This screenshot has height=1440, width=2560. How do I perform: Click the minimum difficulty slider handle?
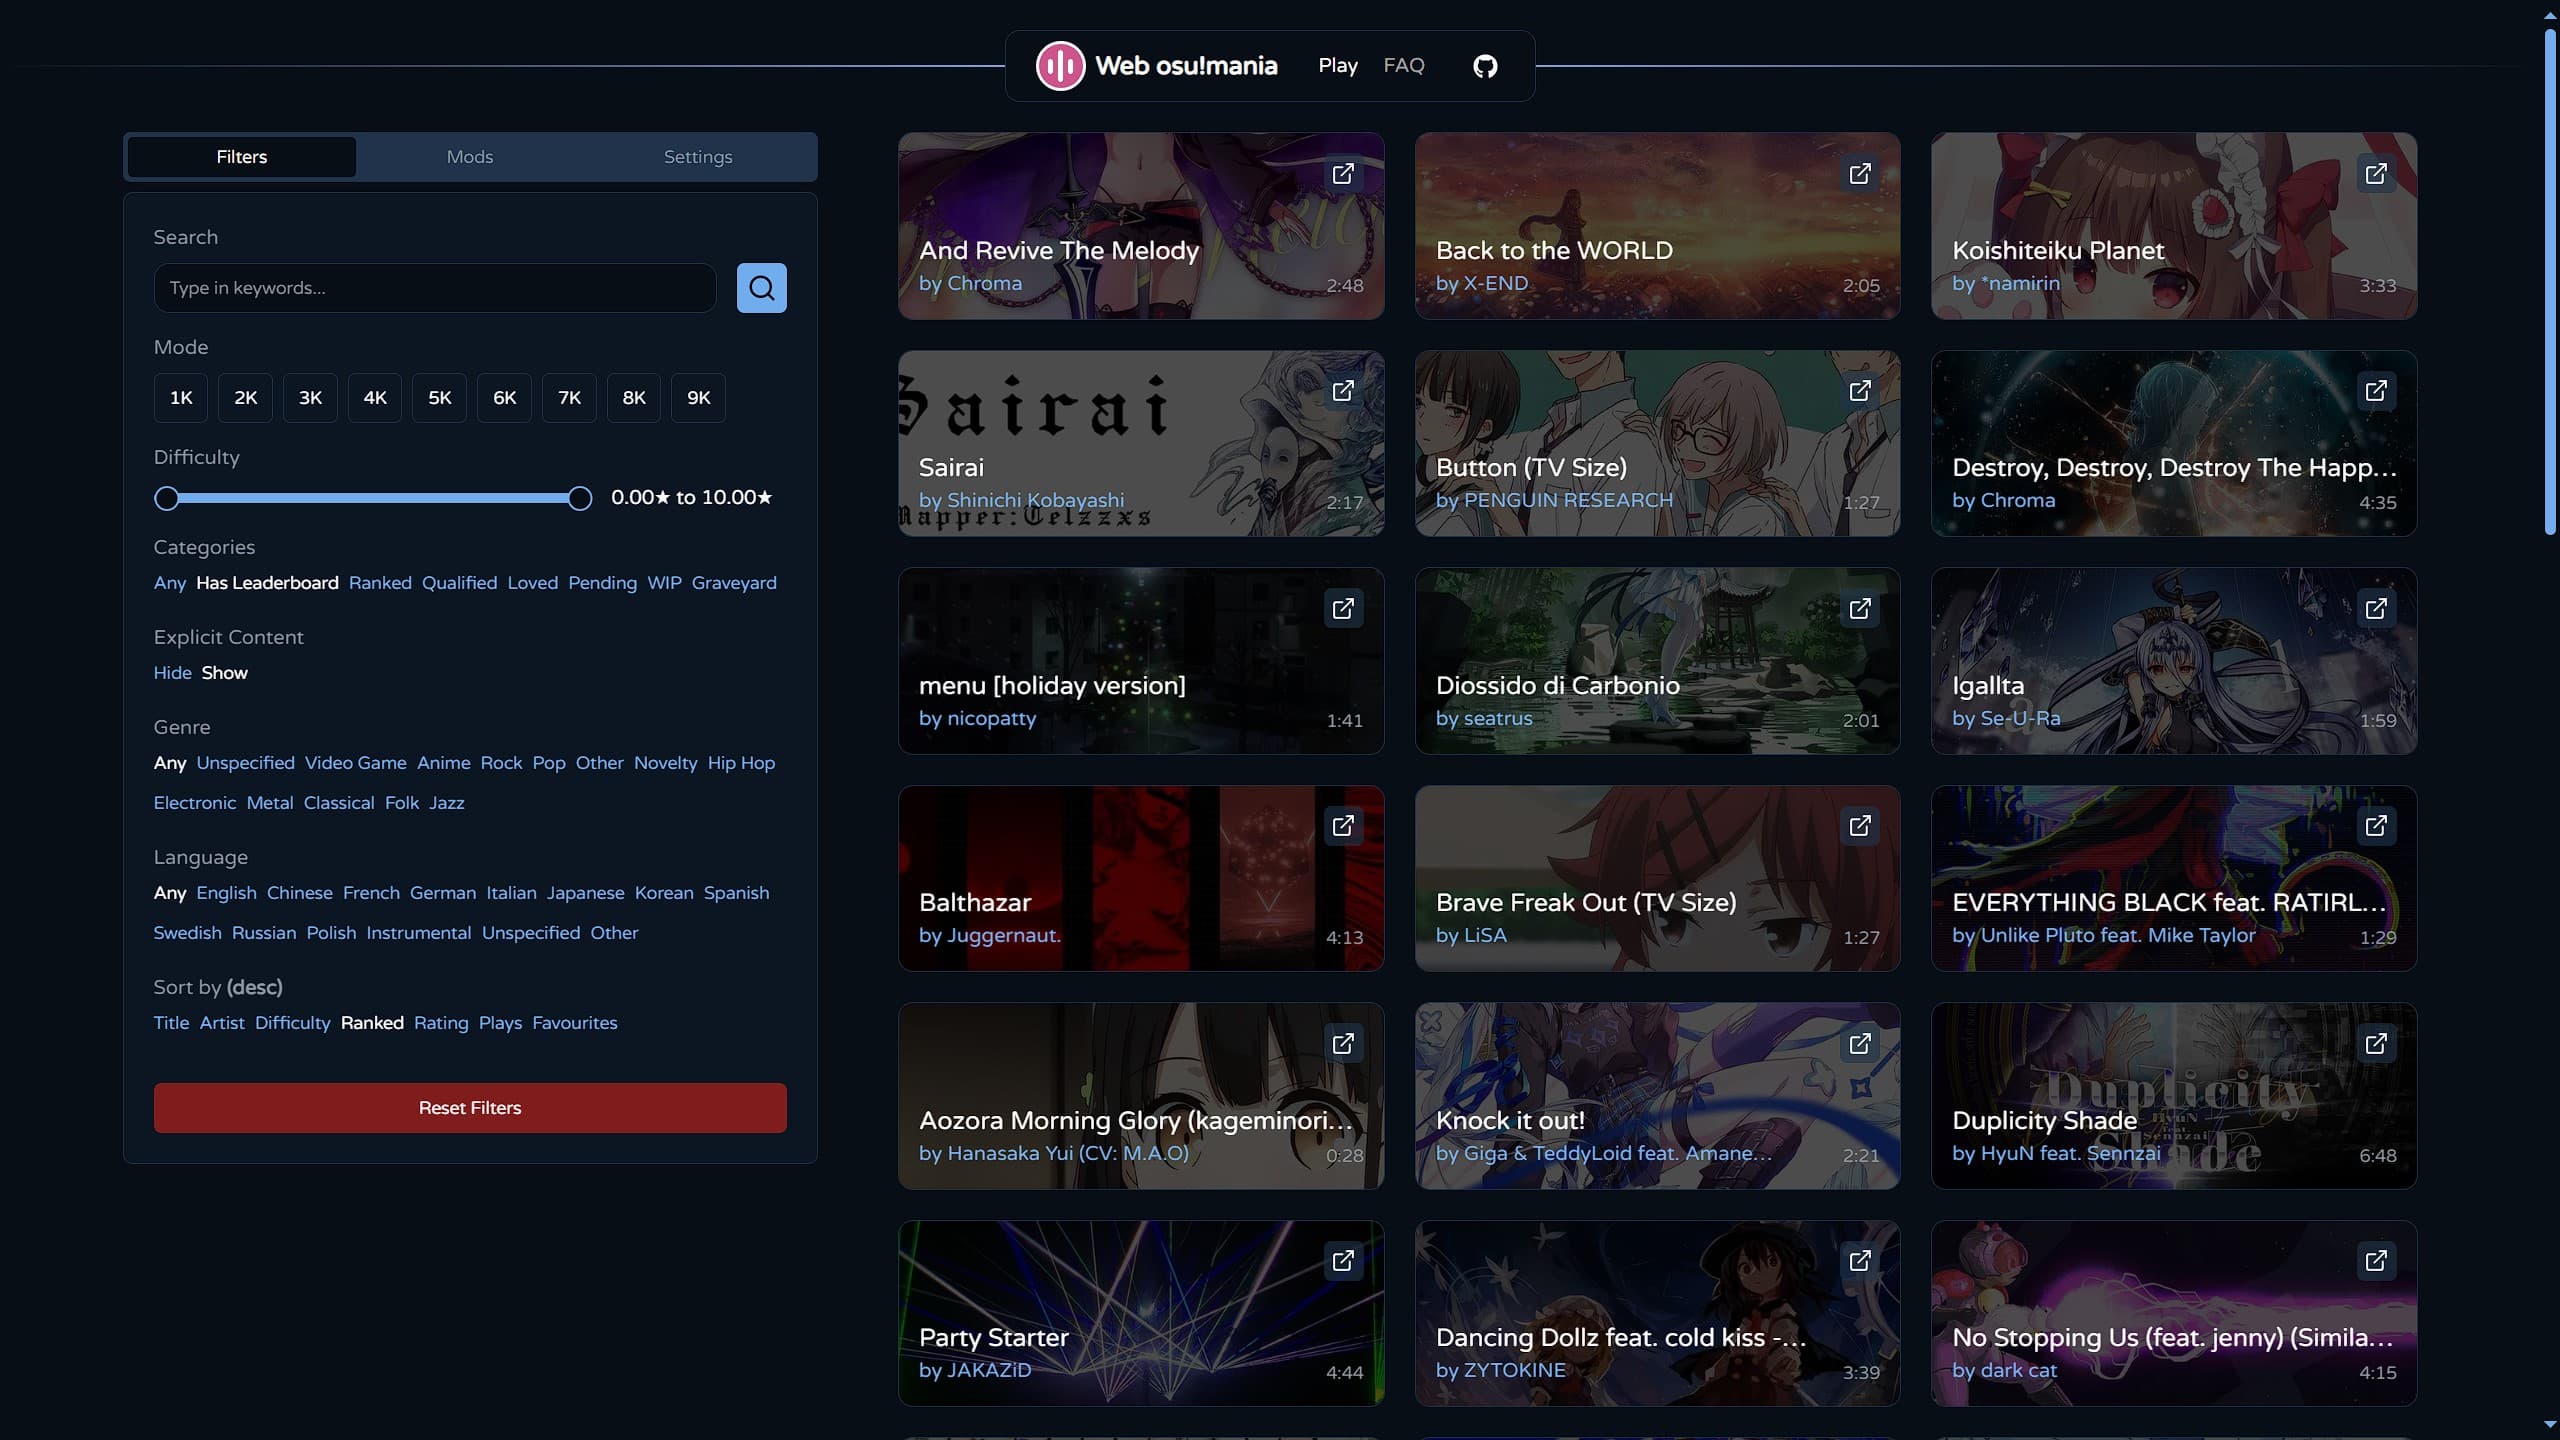167,498
